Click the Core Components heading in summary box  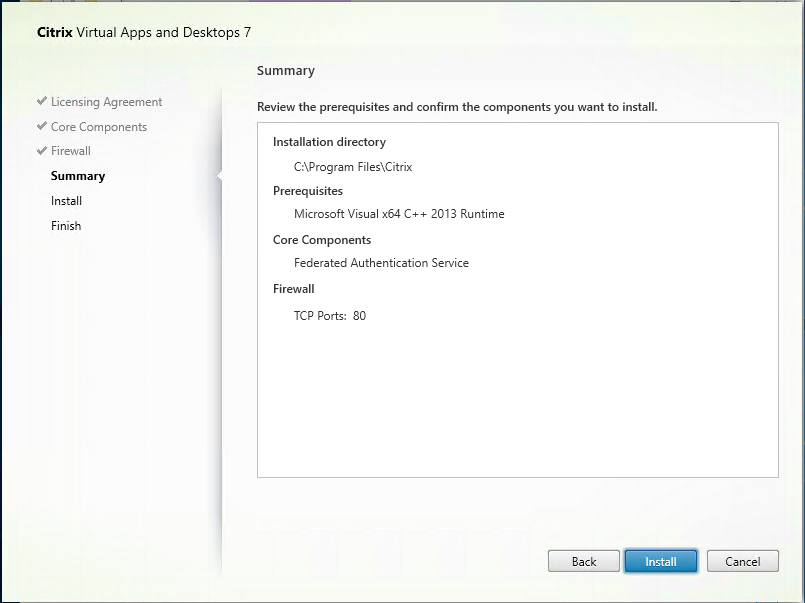click(x=322, y=240)
